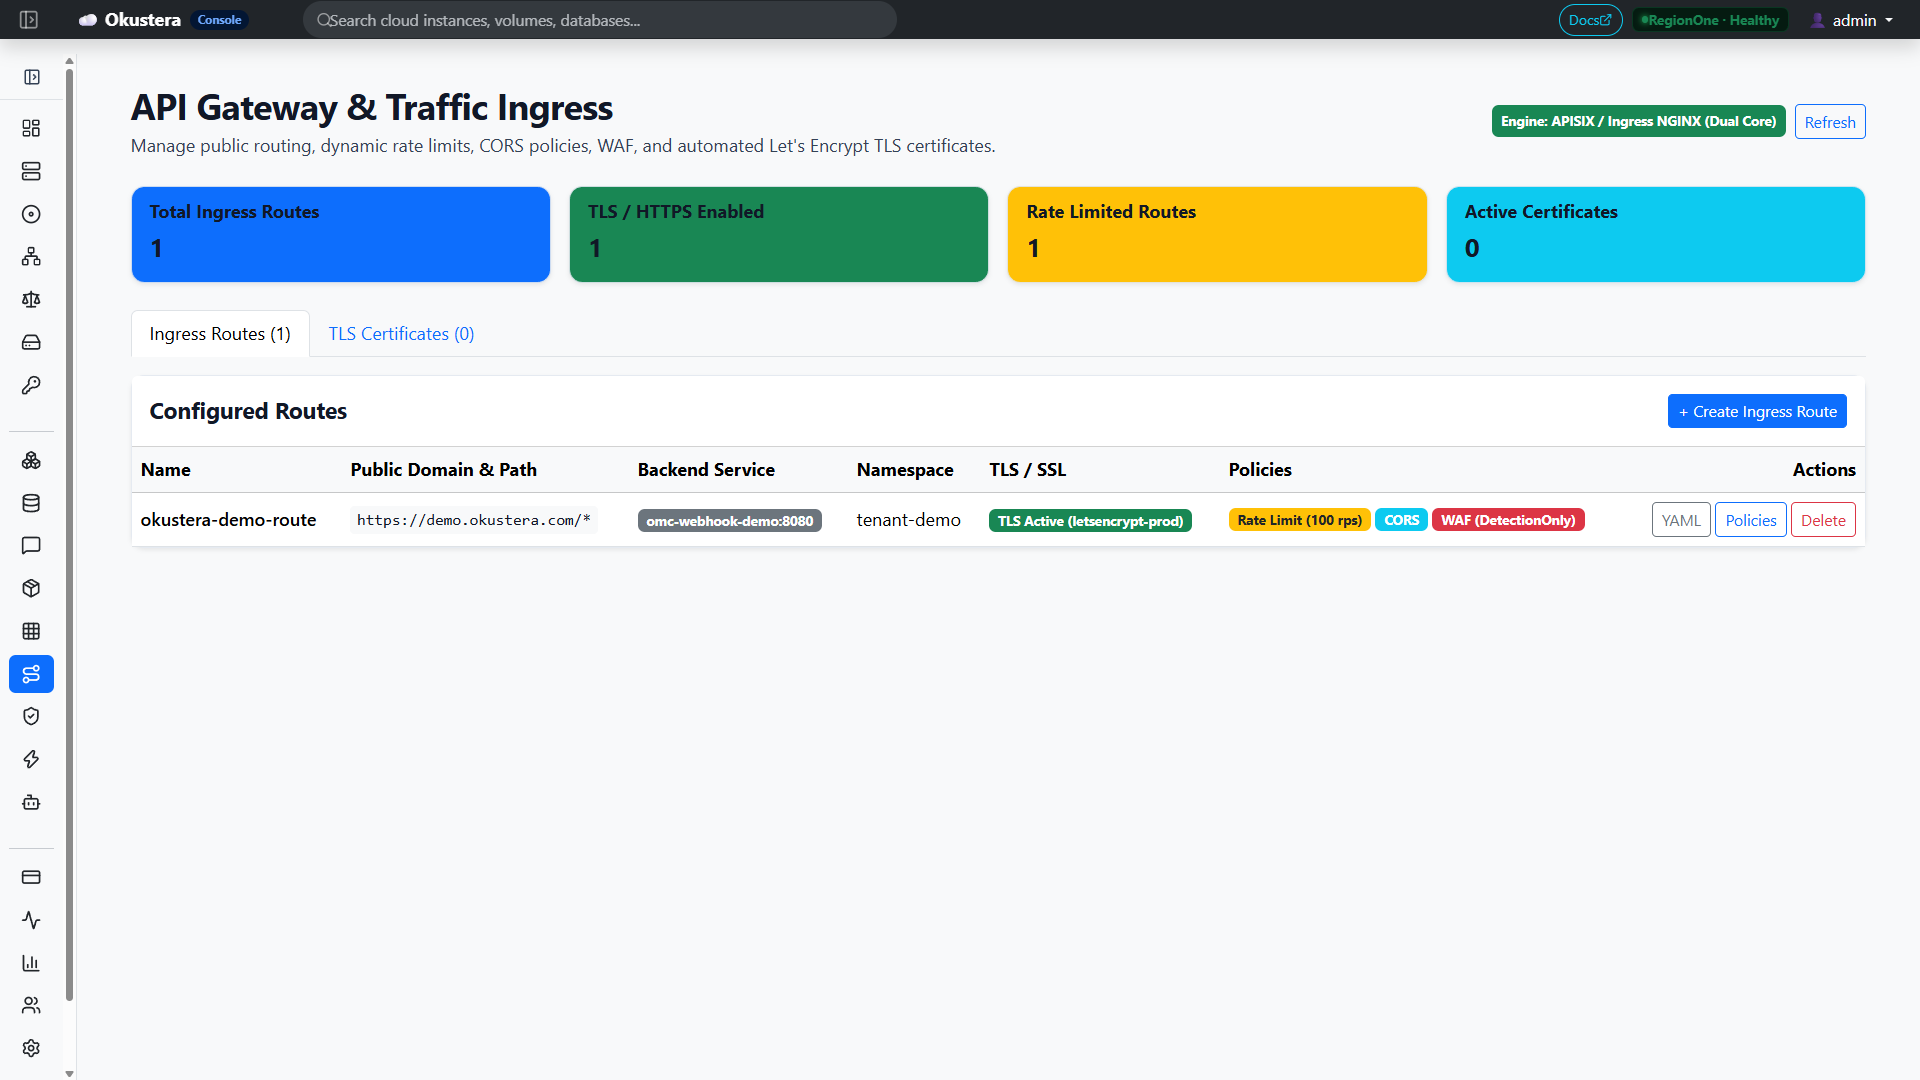Click the RegionOne Healthy status badge
1920x1080 pixels.
tap(1710, 20)
